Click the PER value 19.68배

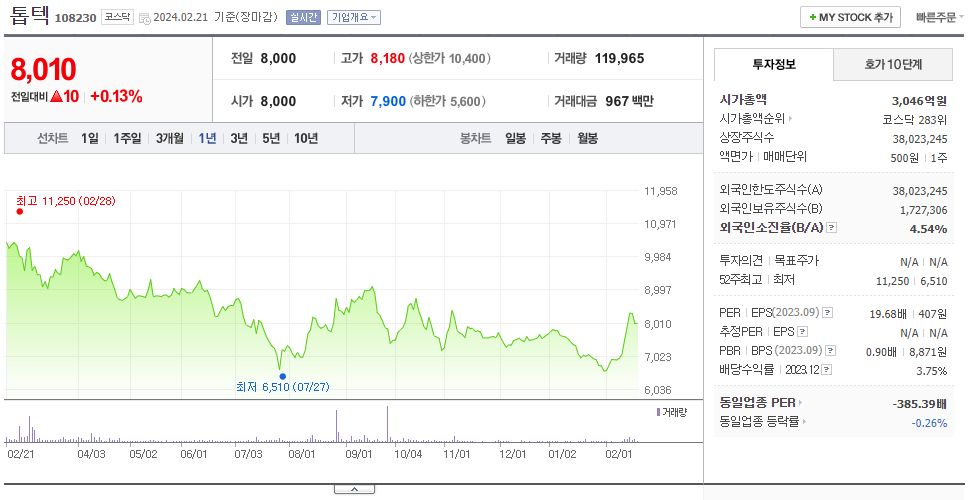click(x=888, y=314)
